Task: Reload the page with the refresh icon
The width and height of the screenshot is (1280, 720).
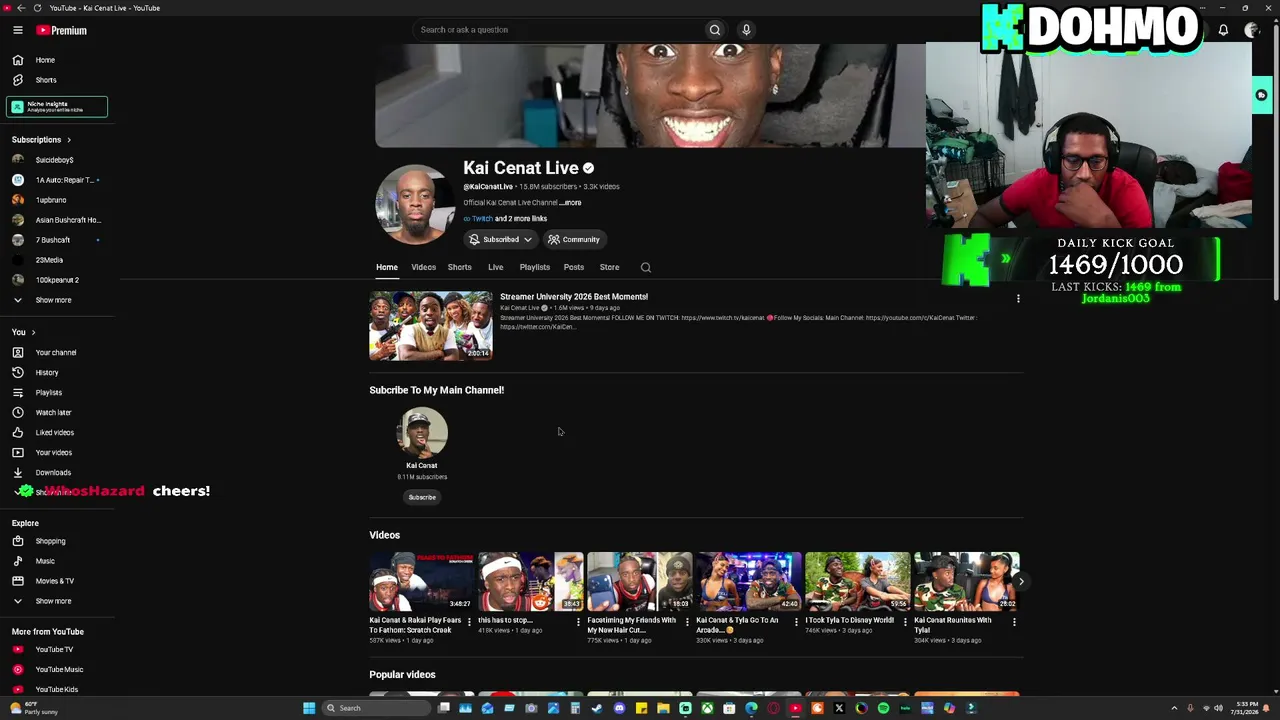Action: (x=38, y=8)
